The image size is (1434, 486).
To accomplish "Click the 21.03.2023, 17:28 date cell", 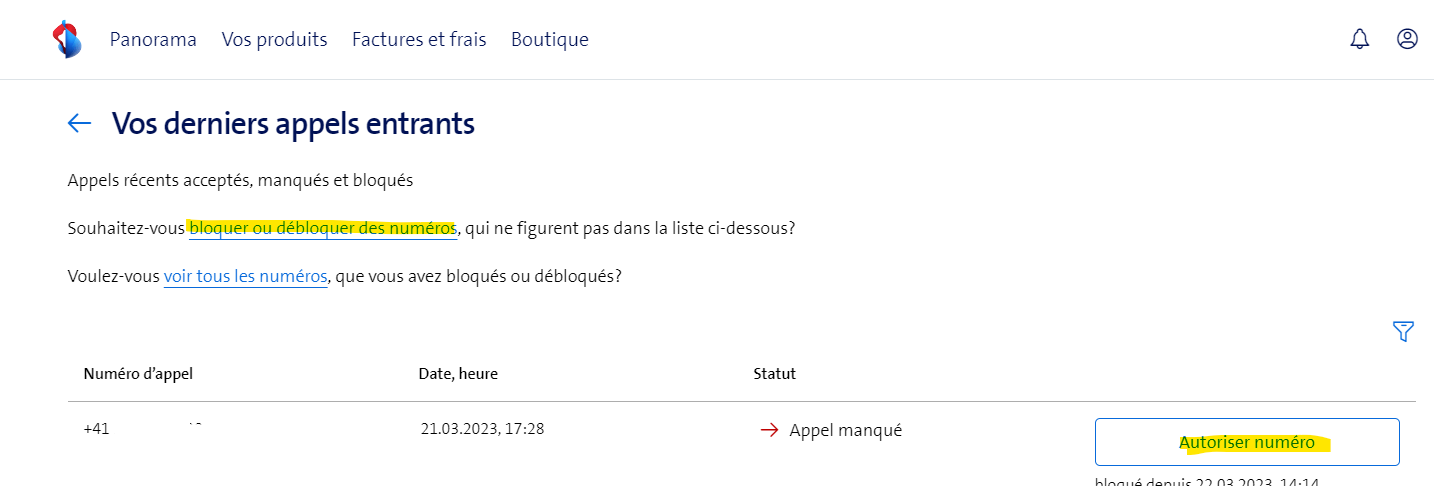I will click(x=482, y=429).
